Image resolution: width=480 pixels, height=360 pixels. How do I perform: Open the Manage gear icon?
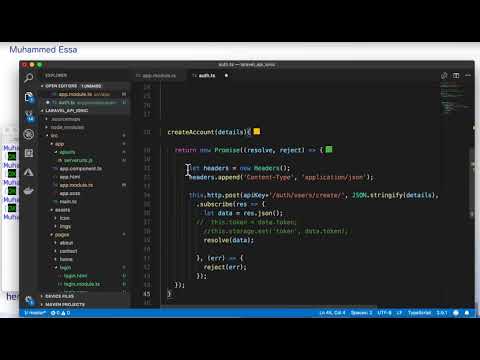[29, 300]
